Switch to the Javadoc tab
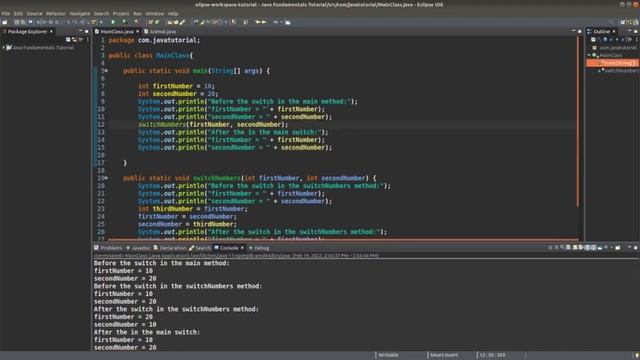The height and width of the screenshot is (360, 640). coord(138,248)
